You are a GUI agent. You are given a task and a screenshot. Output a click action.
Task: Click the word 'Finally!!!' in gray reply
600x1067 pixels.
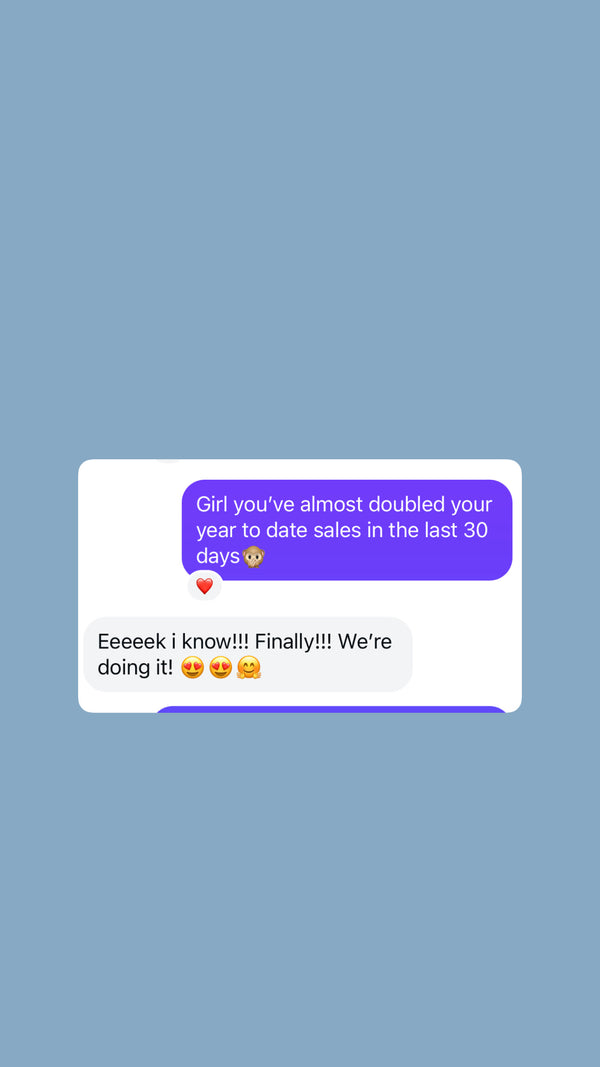293,642
